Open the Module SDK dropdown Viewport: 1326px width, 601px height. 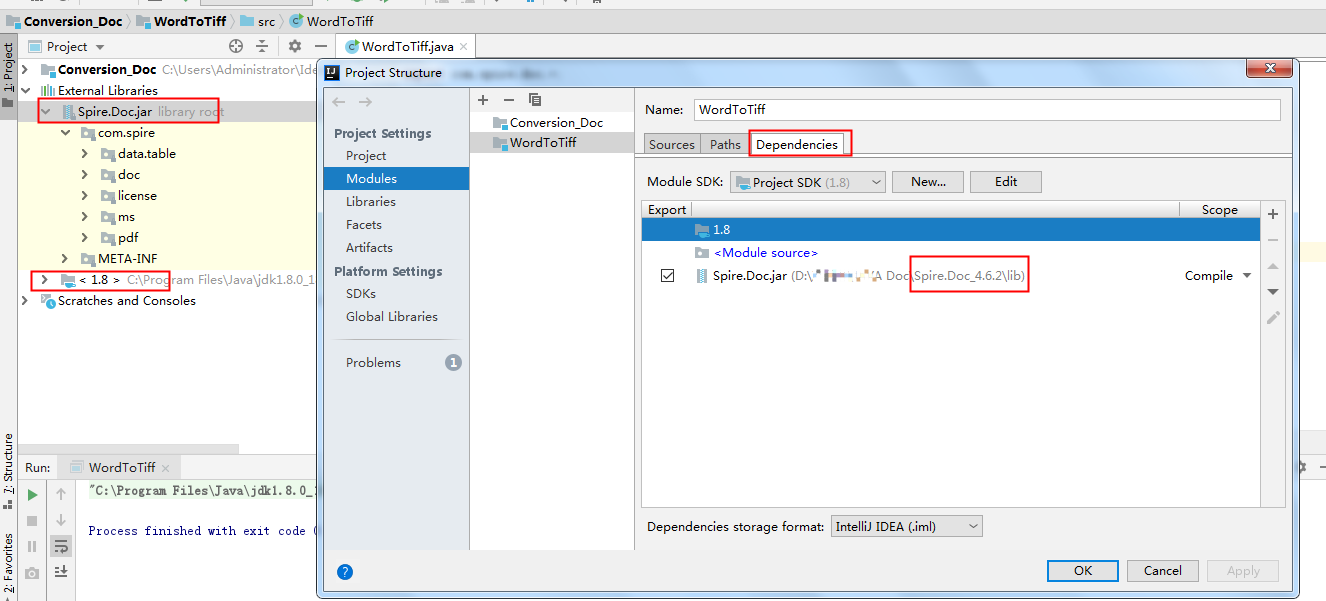coord(808,182)
